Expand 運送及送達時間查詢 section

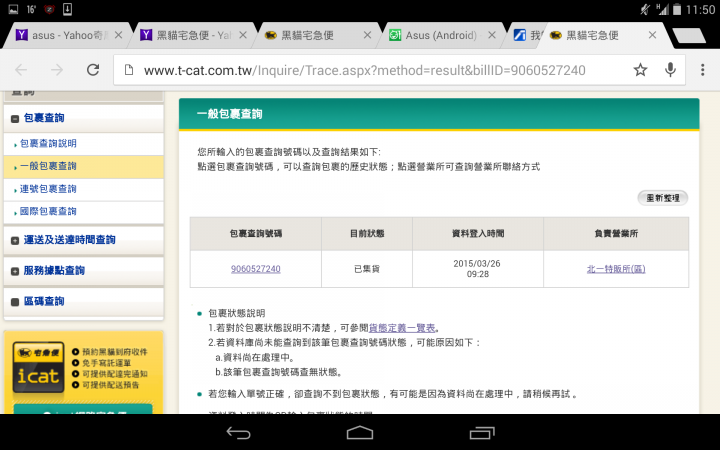click(x=15, y=241)
